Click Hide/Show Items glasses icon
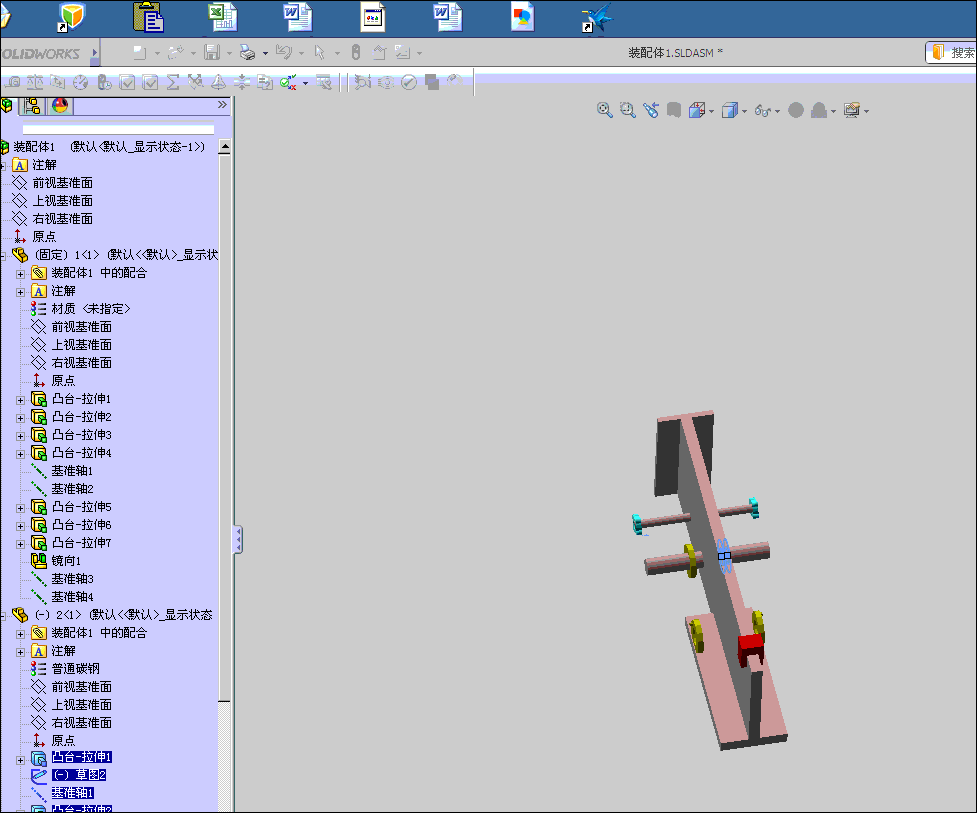This screenshot has width=977, height=813. pyautogui.click(x=762, y=110)
